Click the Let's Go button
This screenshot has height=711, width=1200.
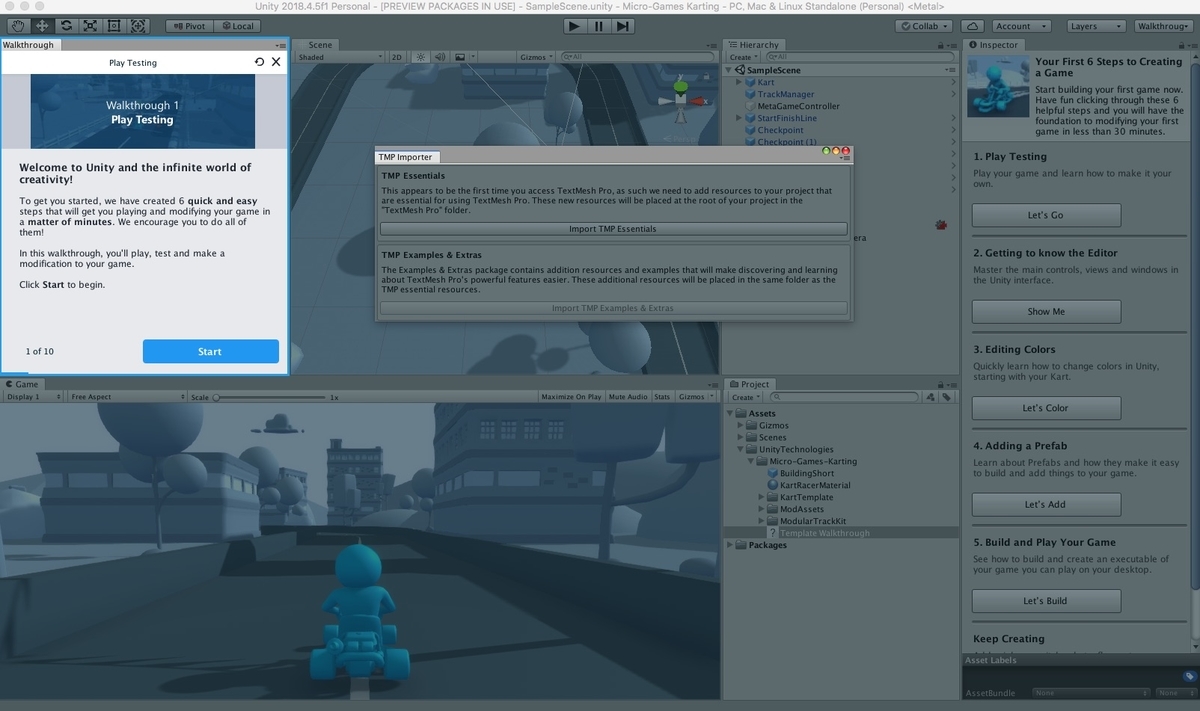[x=1046, y=215]
